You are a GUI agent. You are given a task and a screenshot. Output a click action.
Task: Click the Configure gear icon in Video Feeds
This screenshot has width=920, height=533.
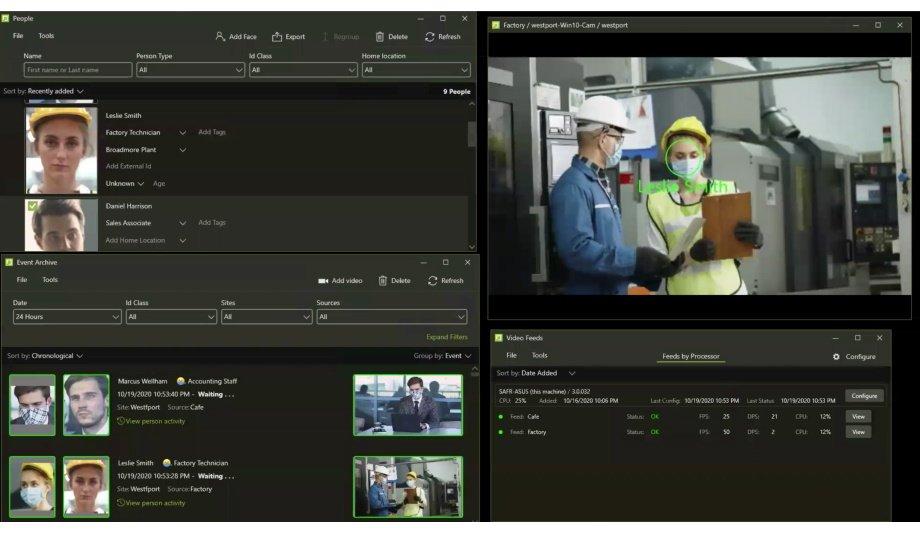click(x=836, y=356)
